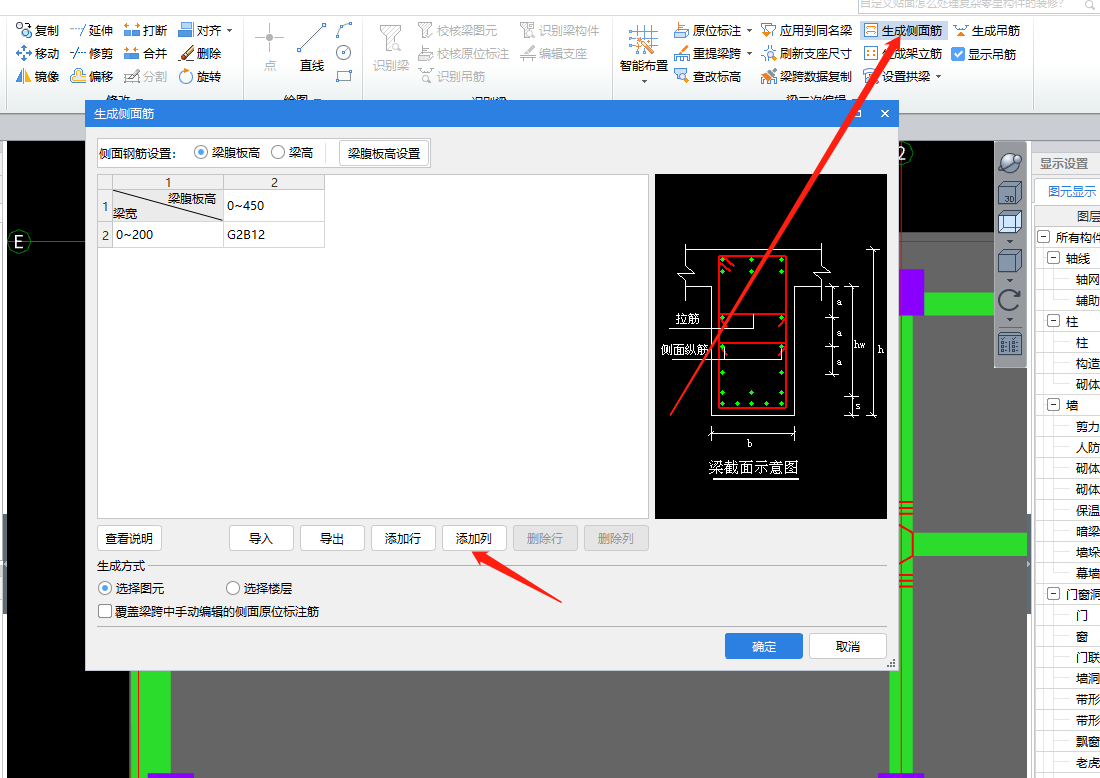
Task: Select the 移动 move tool
Action: coord(37,53)
